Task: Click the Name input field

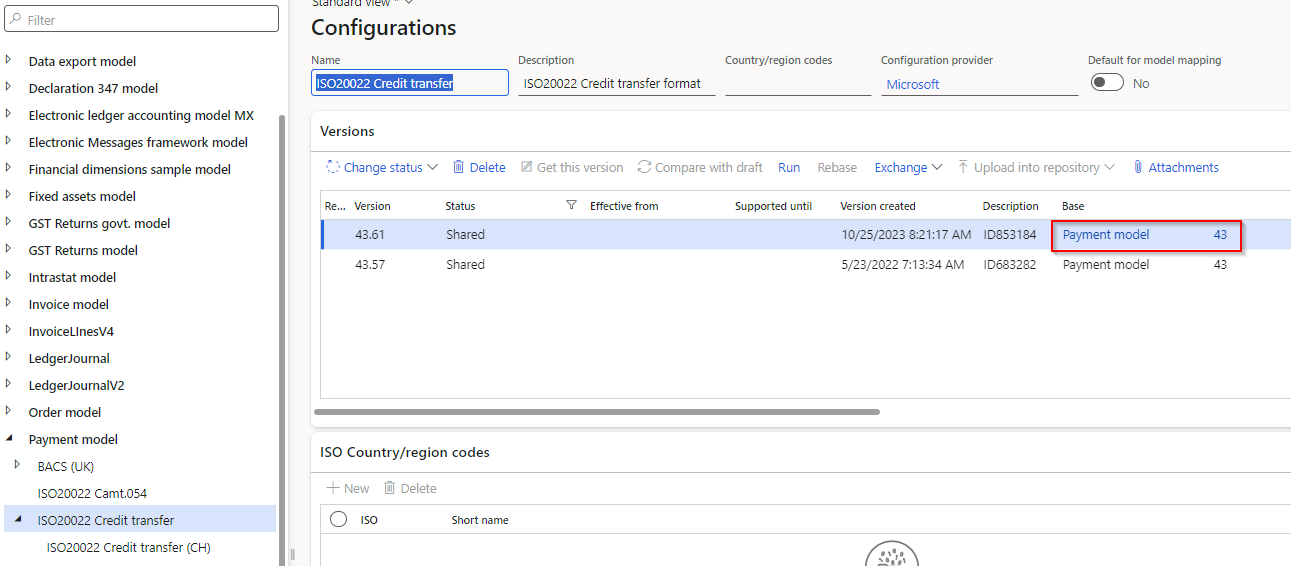Action: coord(410,83)
